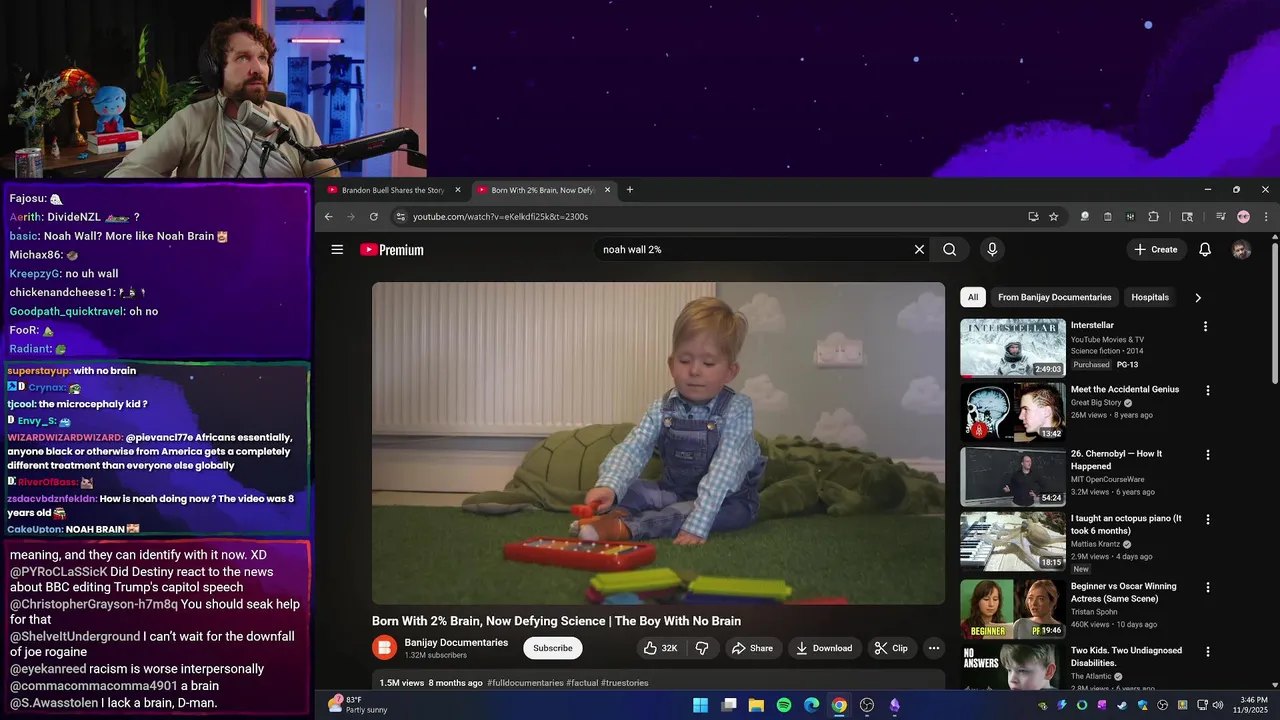Open Interstellar thumbnail
This screenshot has height=720, width=1280.
(1013, 347)
